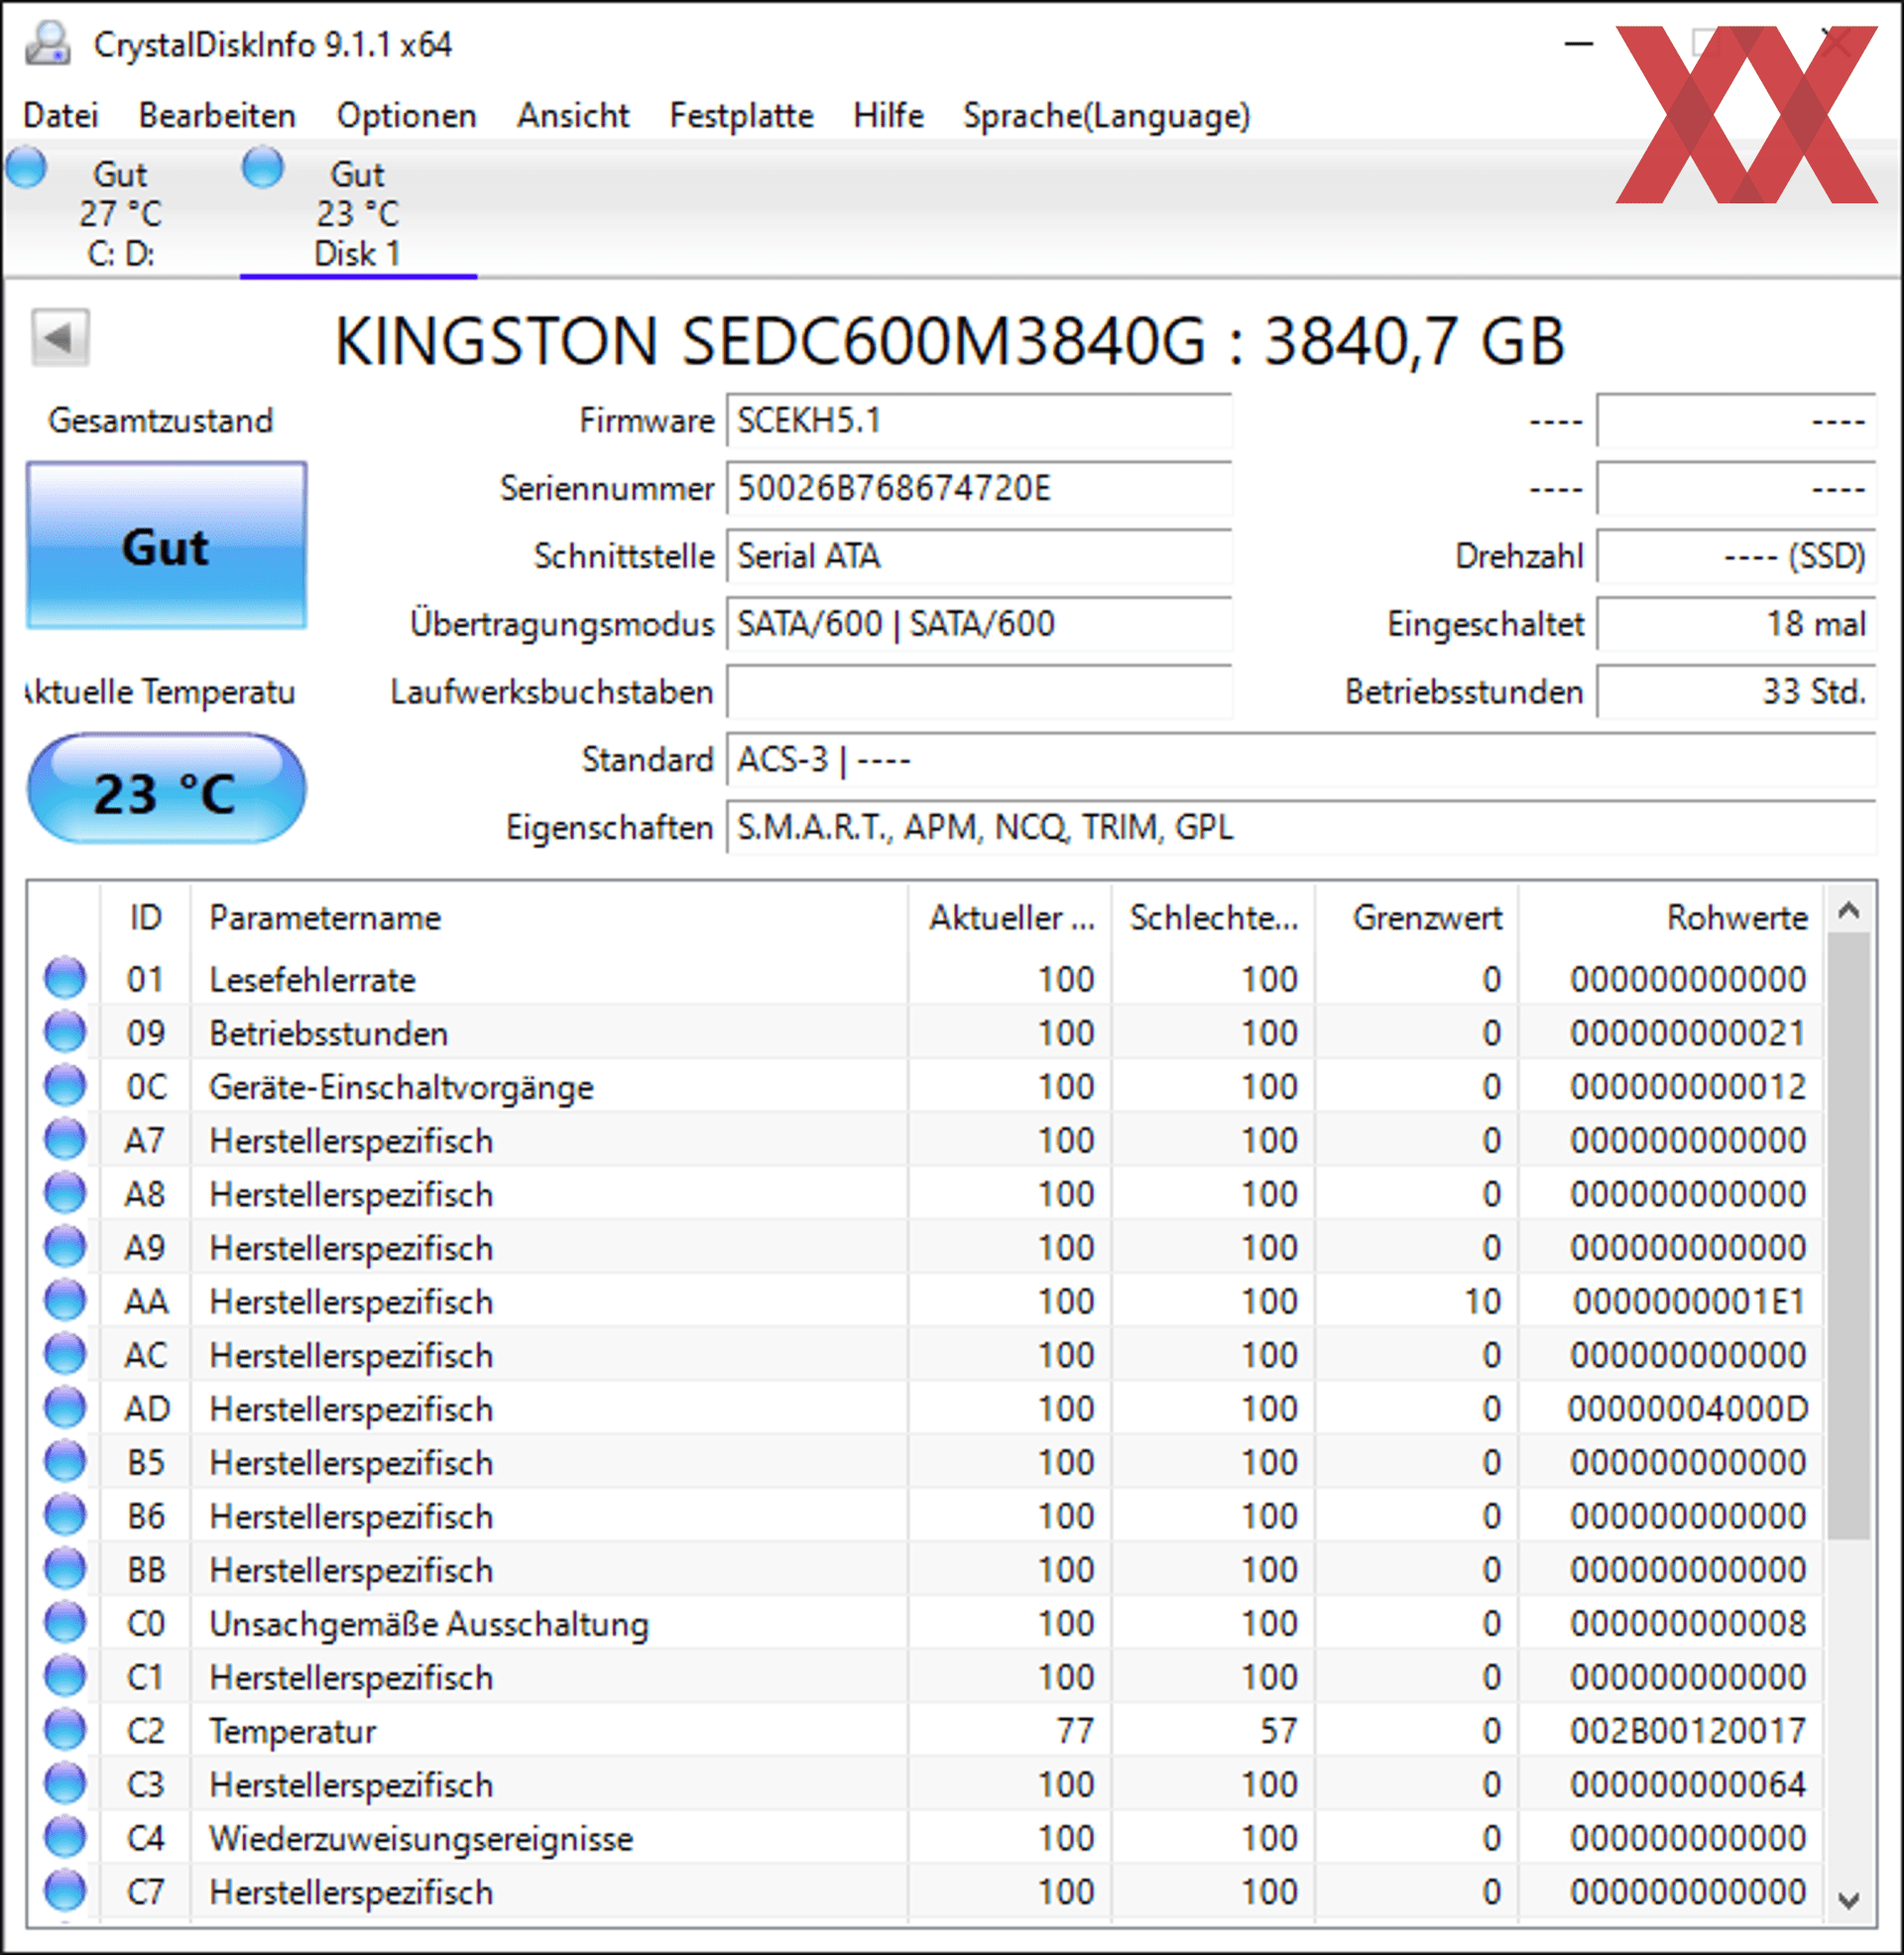This screenshot has width=1904, height=1955.
Task: Click status orb of C2 Temperatur row
Action: click(65, 1731)
